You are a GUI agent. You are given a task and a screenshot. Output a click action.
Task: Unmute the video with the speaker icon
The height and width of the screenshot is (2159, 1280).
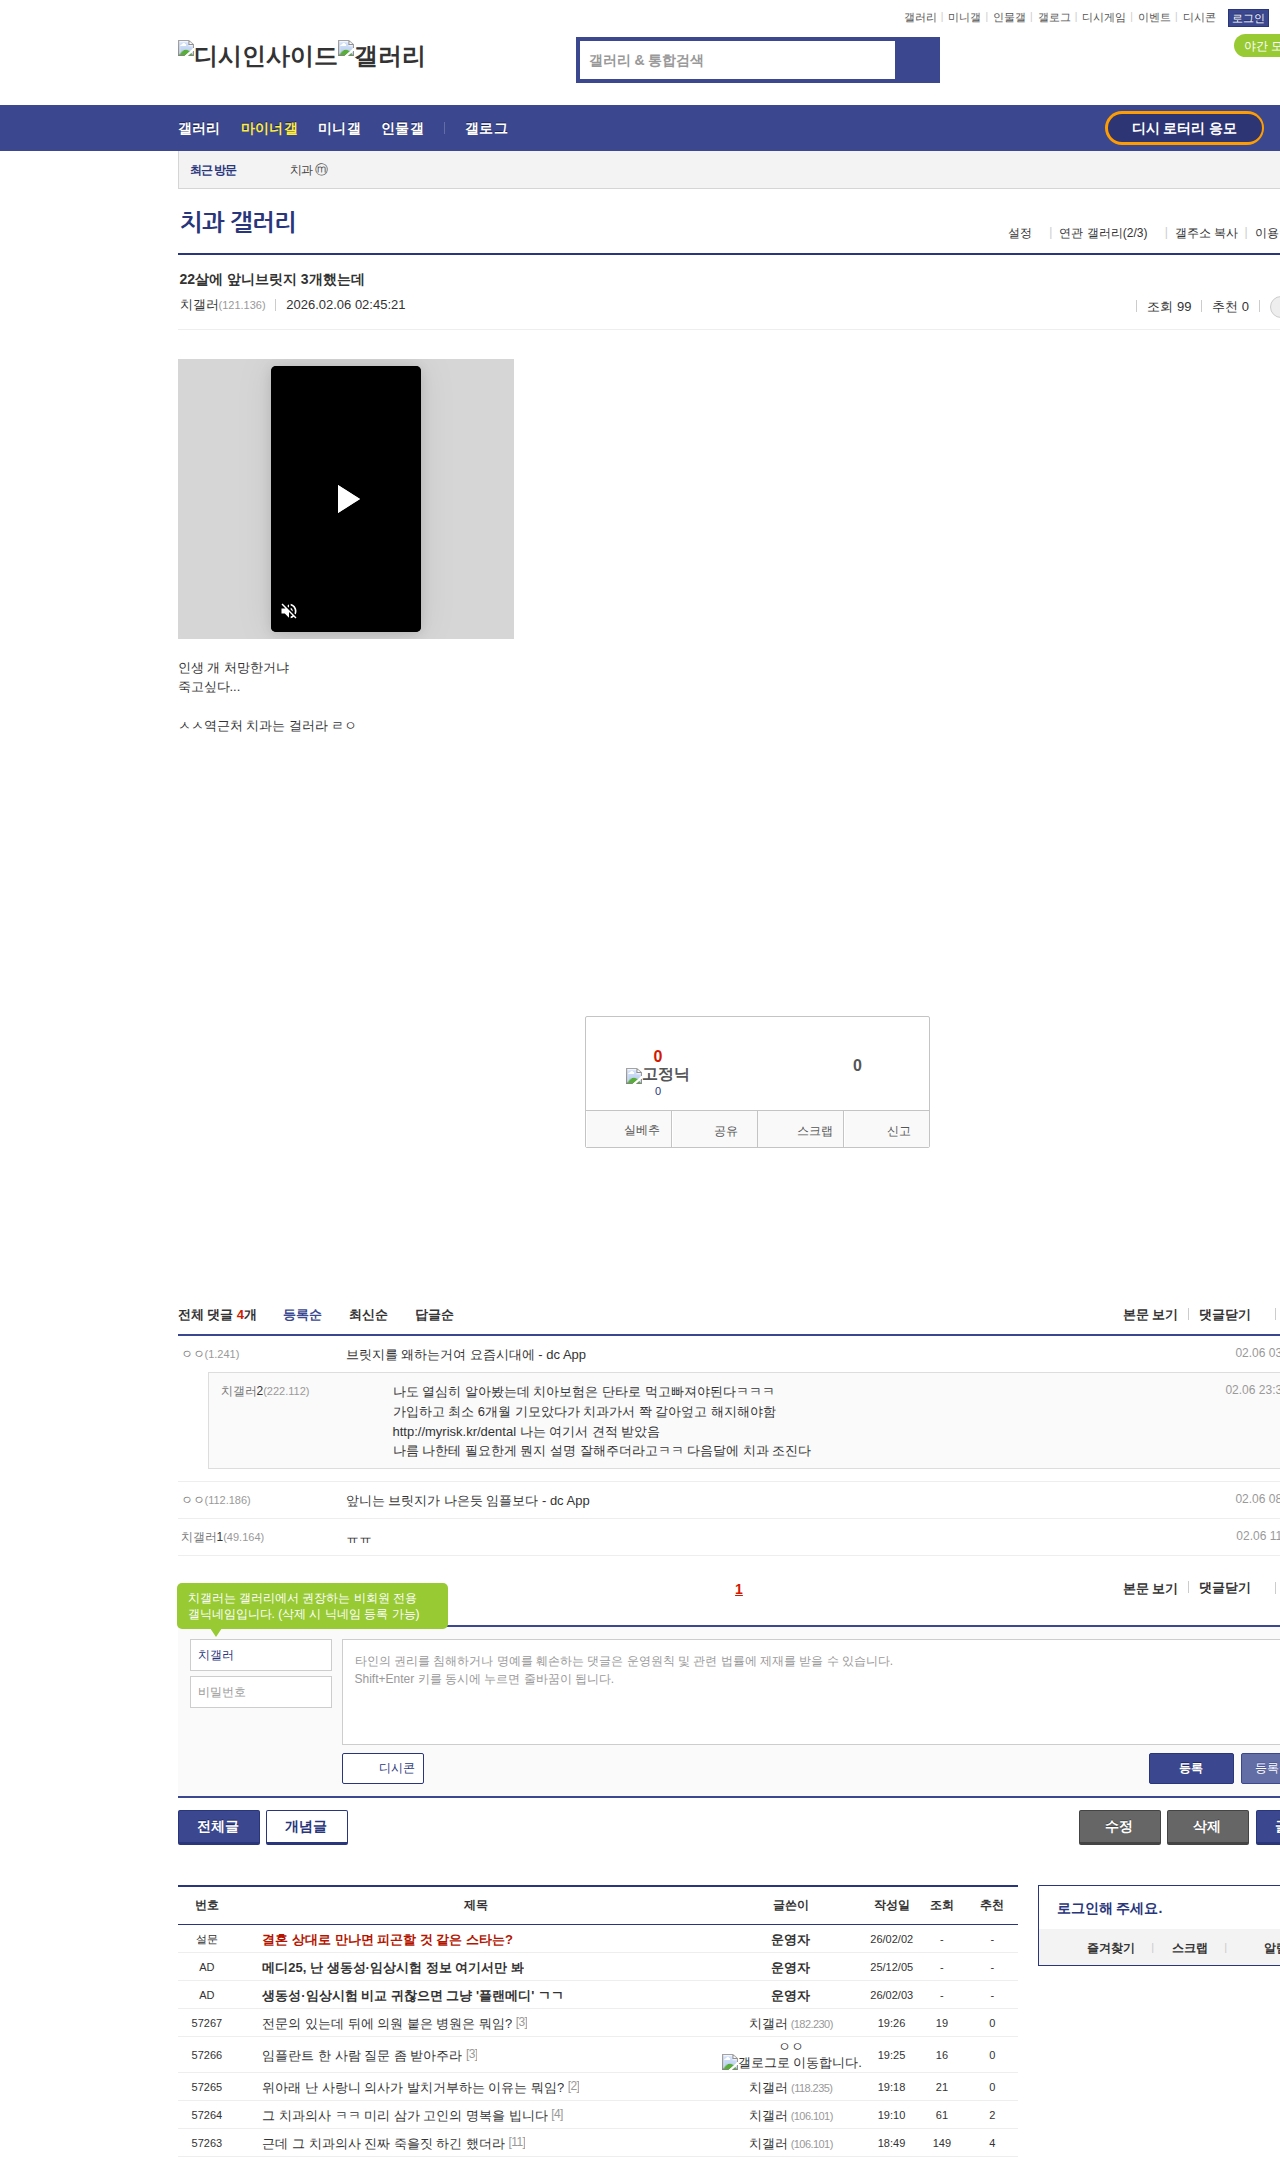point(289,611)
